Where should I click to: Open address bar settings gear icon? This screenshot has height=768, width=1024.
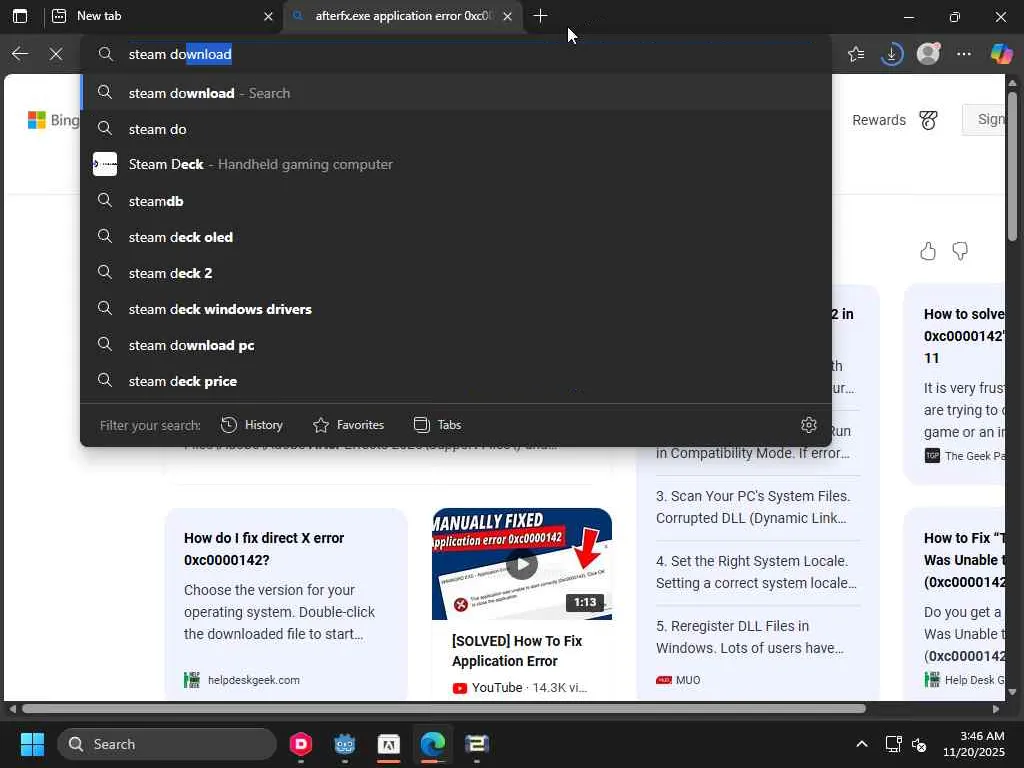tap(808, 425)
